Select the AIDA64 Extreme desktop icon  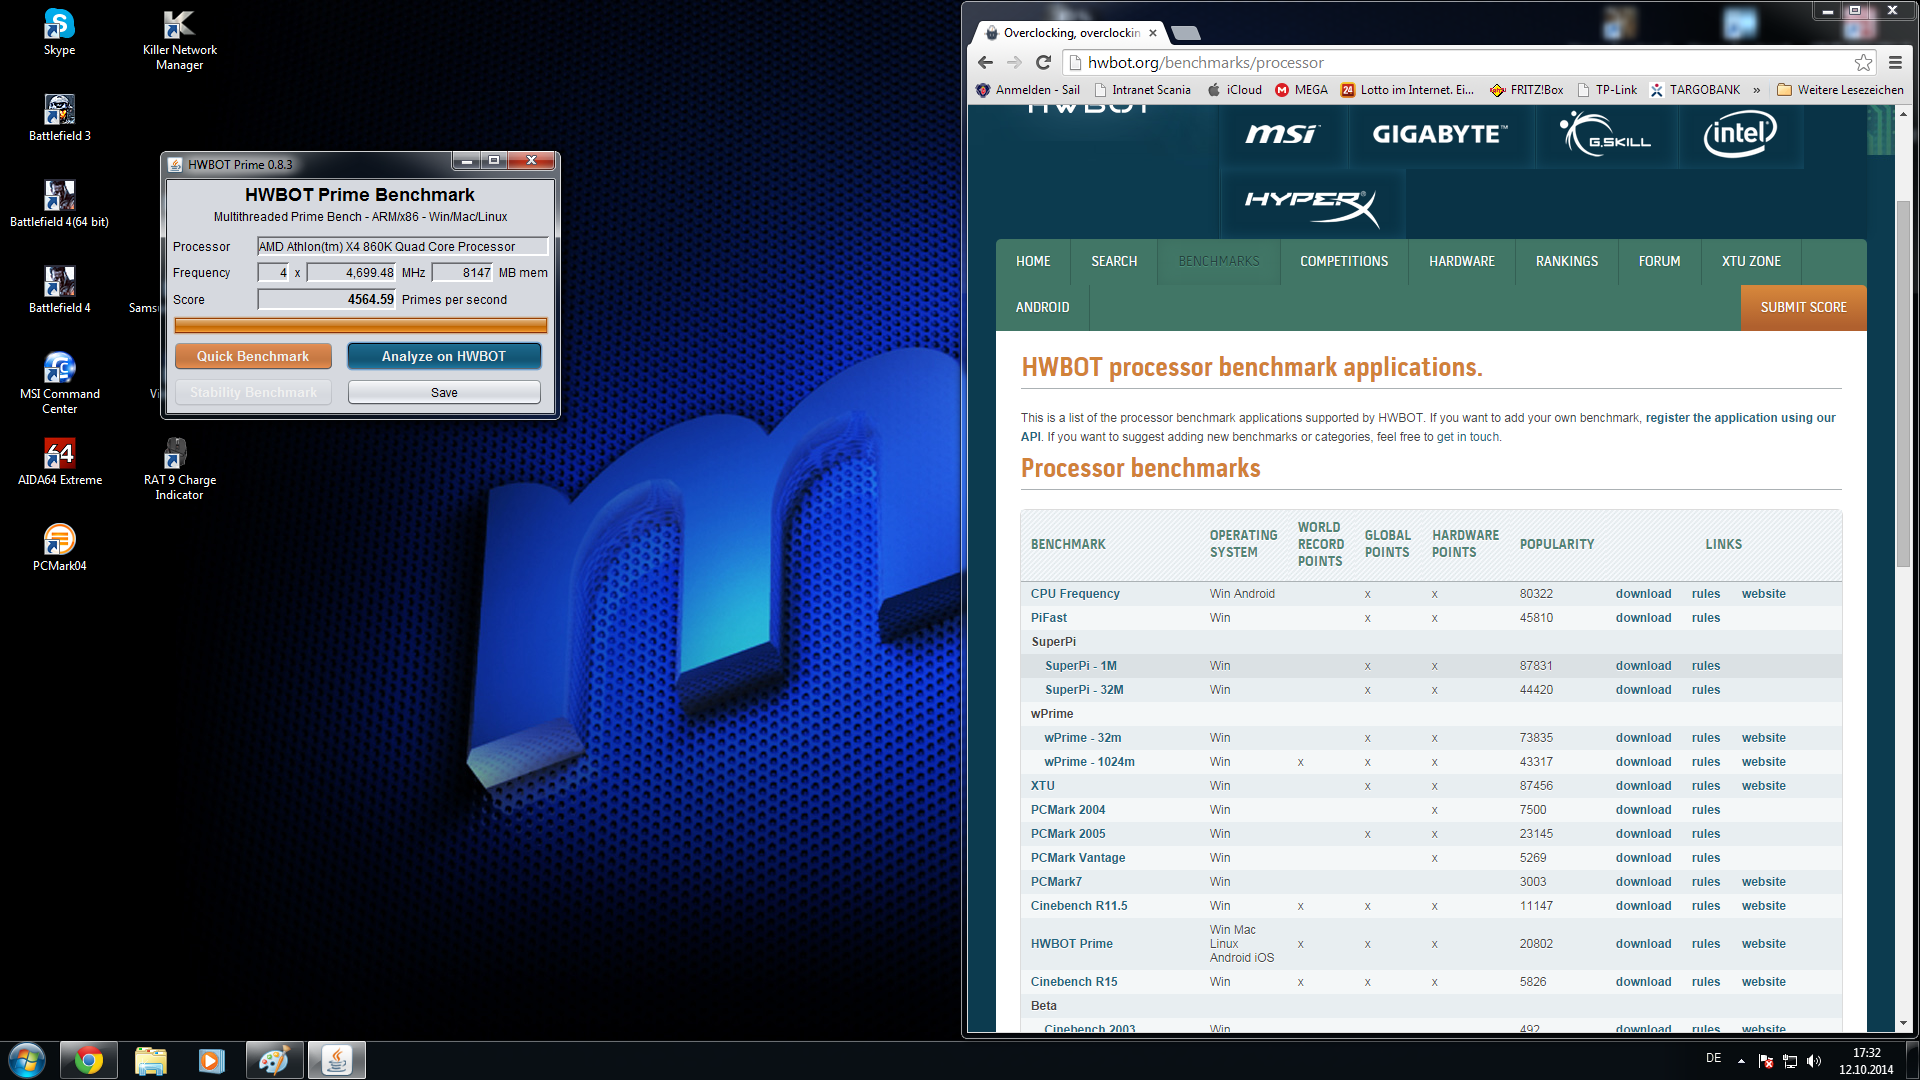pos(59,462)
